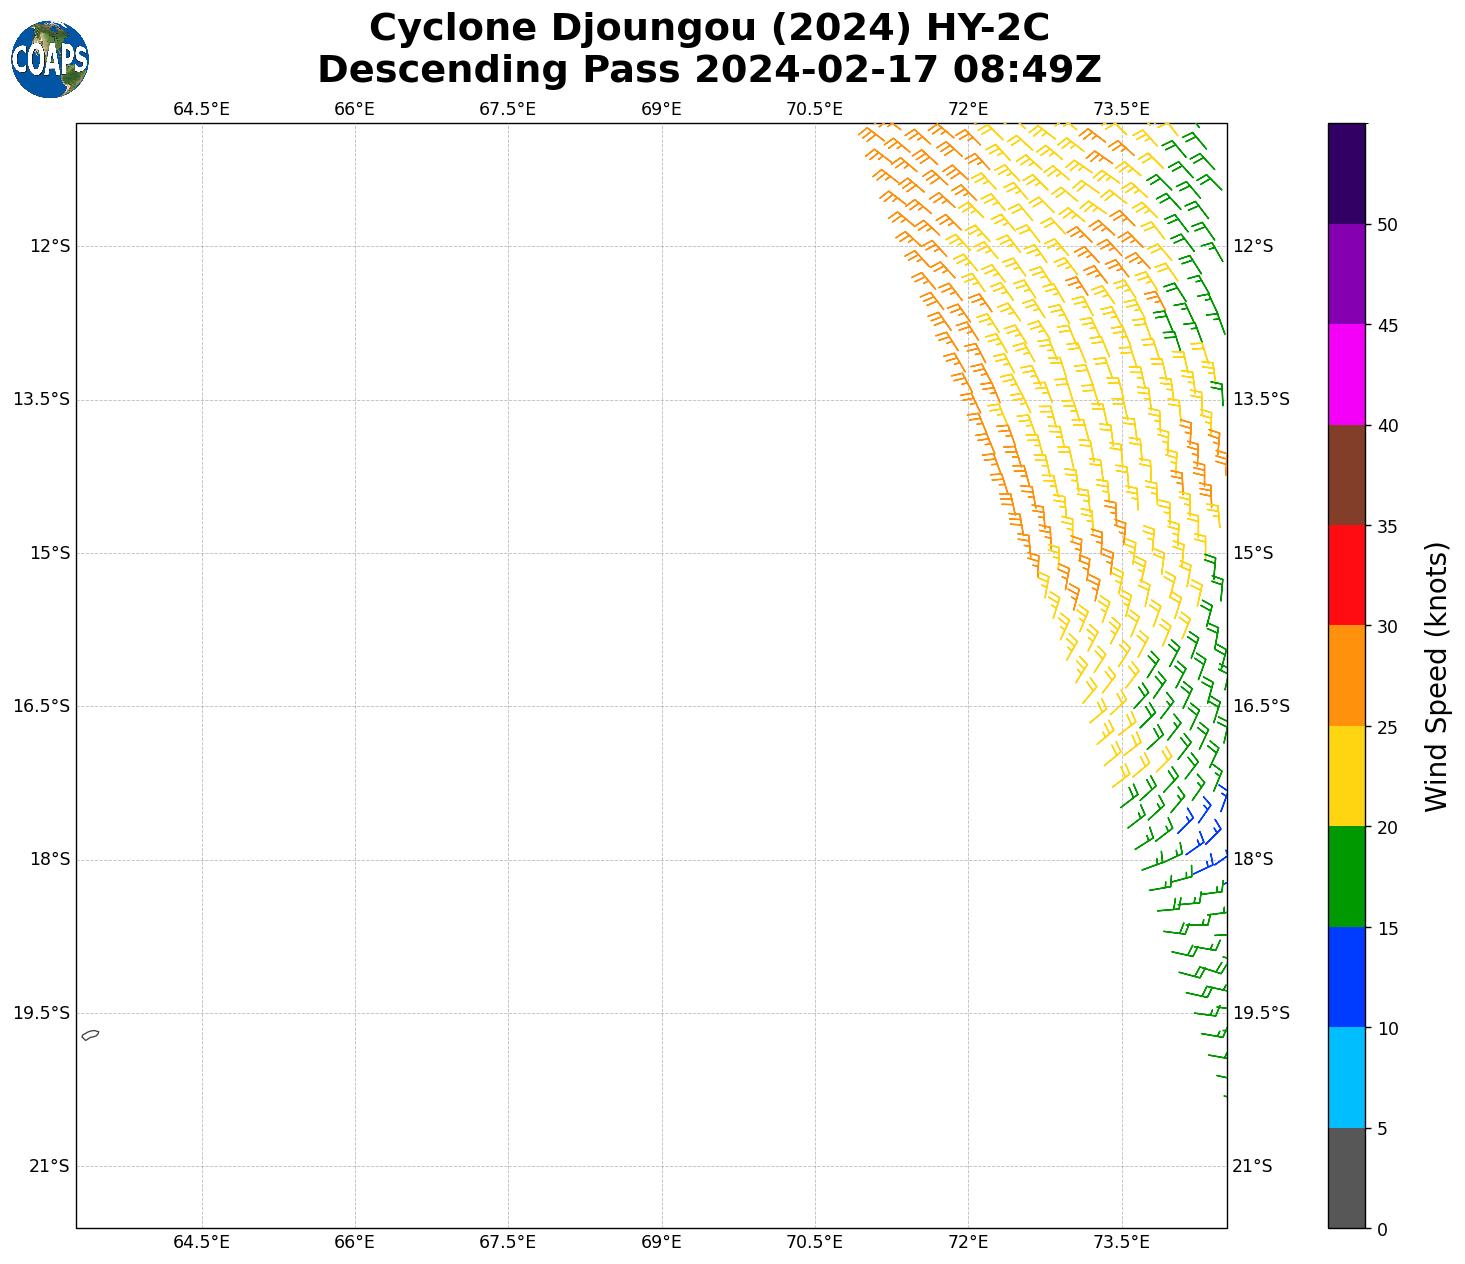This screenshot has height=1264, width=1465.
Task: Click the 69°E label on the top axis
Action: (x=661, y=109)
